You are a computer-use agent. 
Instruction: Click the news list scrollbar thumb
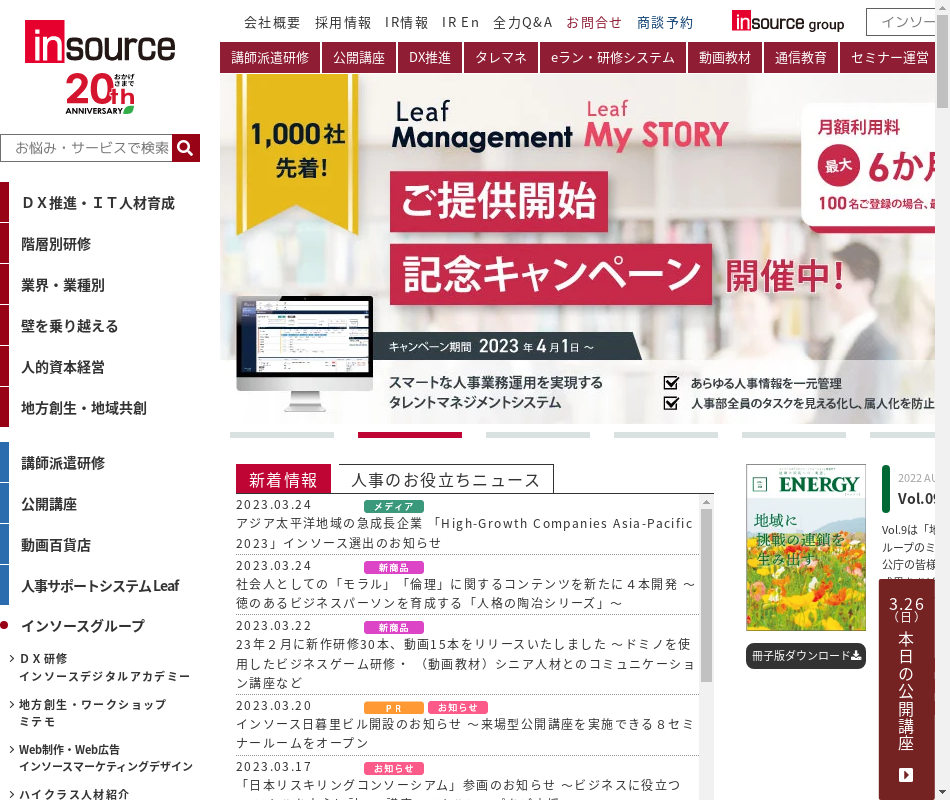point(706,595)
